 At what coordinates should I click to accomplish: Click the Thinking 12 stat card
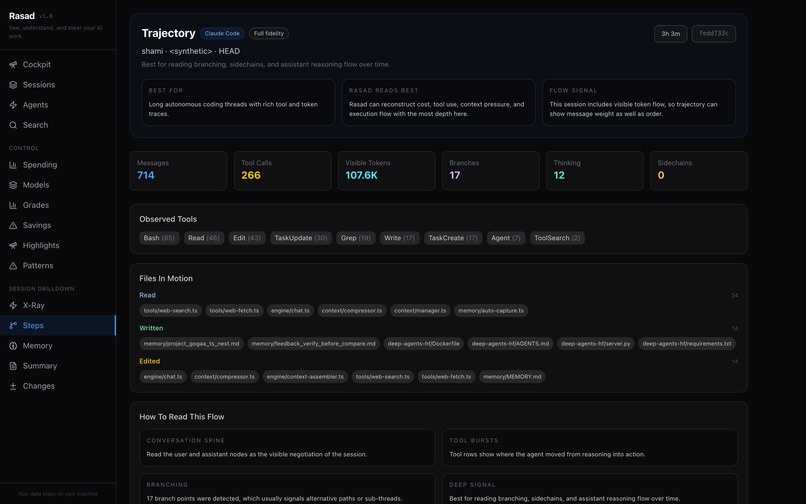pos(595,171)
